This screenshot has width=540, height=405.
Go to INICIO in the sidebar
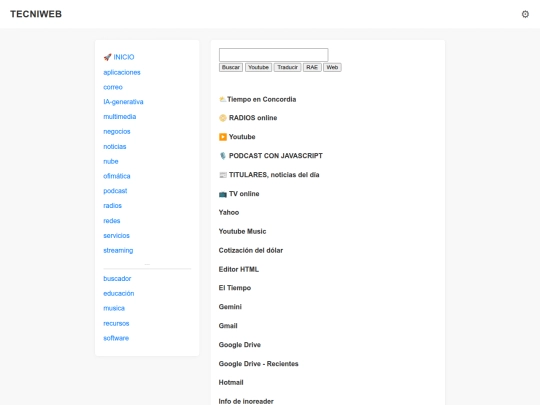[124, 57]
